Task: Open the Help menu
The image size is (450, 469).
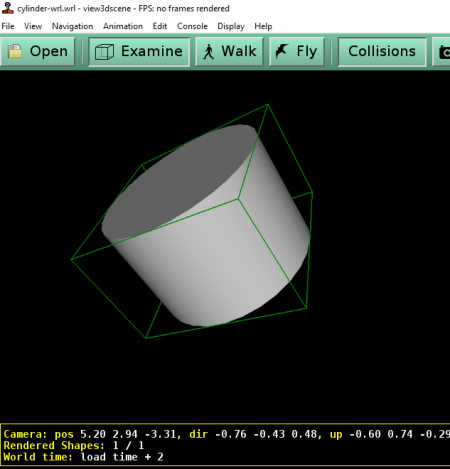Action: click(x=263, y=26)
